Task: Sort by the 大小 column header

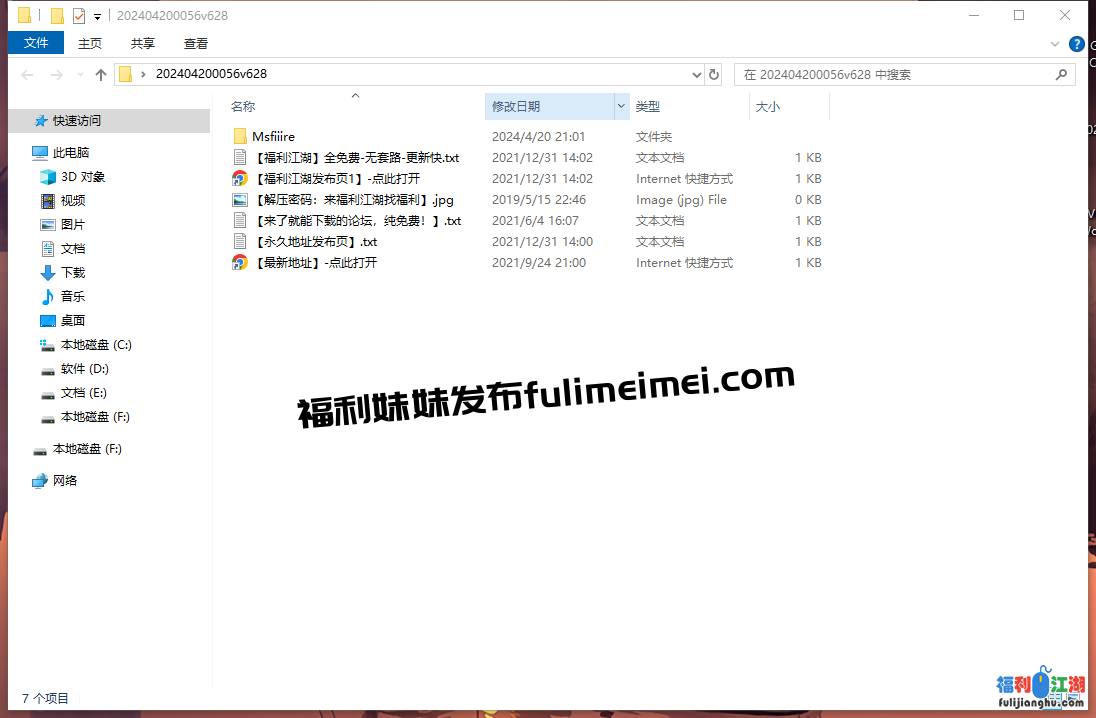Action: [x=767, y=106]
